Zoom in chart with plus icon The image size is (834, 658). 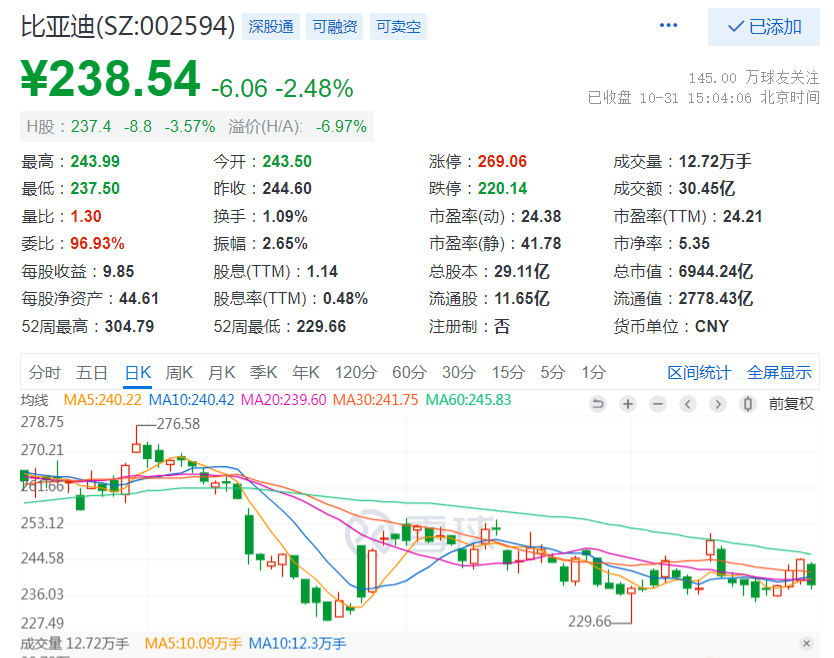click(628, 404)
